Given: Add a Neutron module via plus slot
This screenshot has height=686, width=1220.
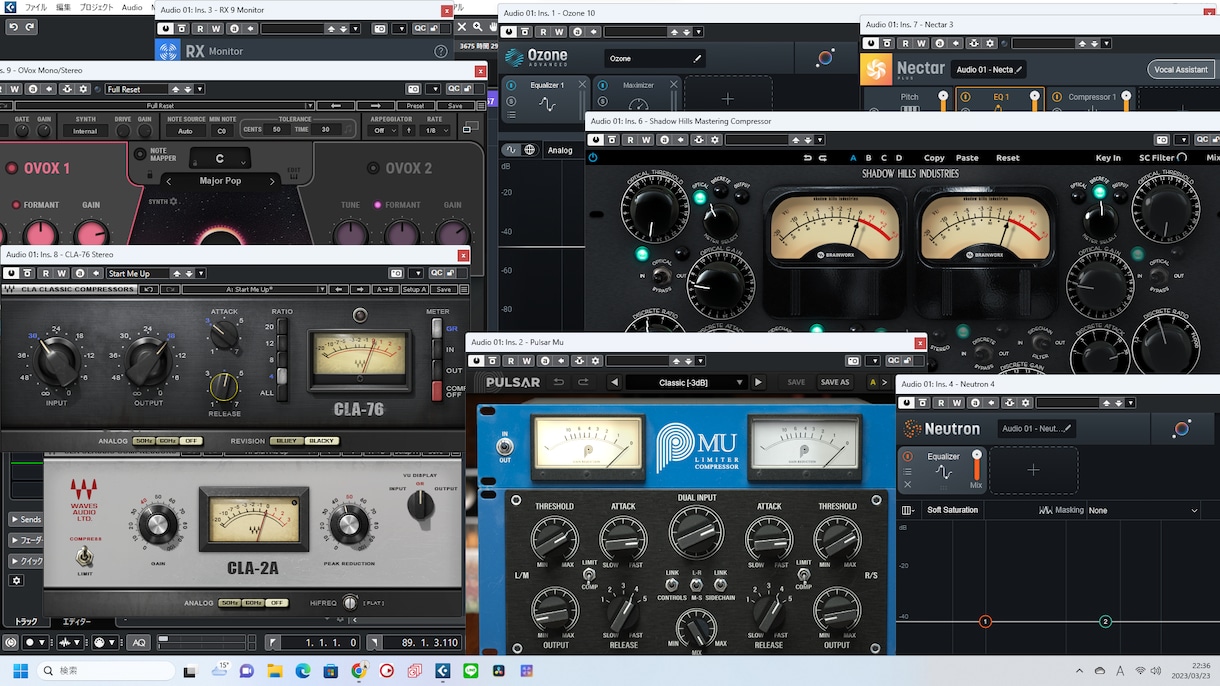Looking at the screenshot, I should [x=1033, y=470].
